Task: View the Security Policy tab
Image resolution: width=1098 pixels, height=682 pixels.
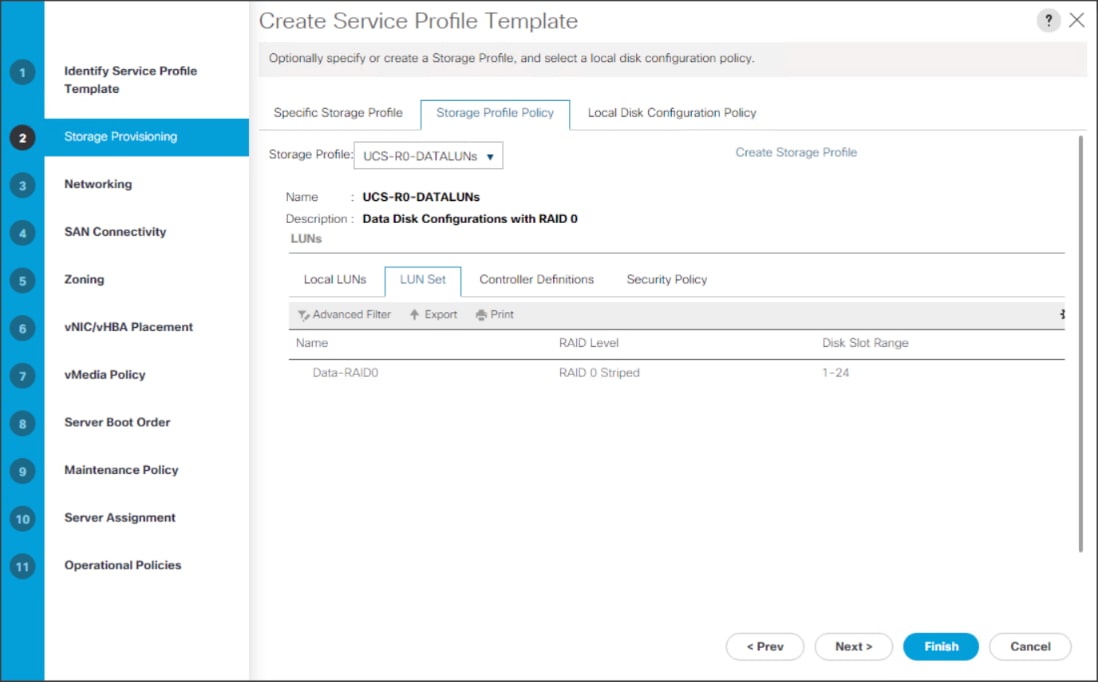Action: (x=666, y=280)
